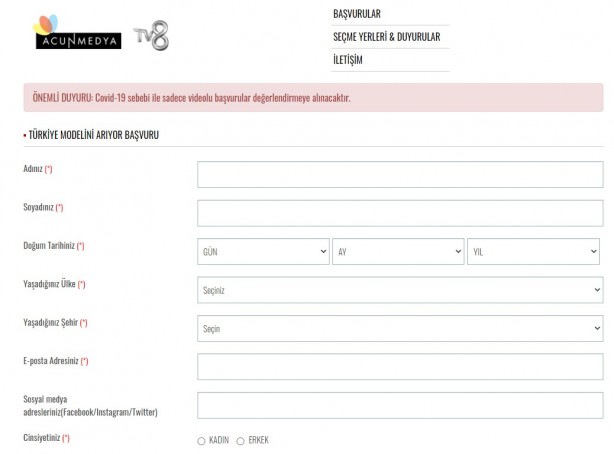Open the AY month dropdown
The image size is (614, 454).
pyautogui.click(x=398, y=251)
